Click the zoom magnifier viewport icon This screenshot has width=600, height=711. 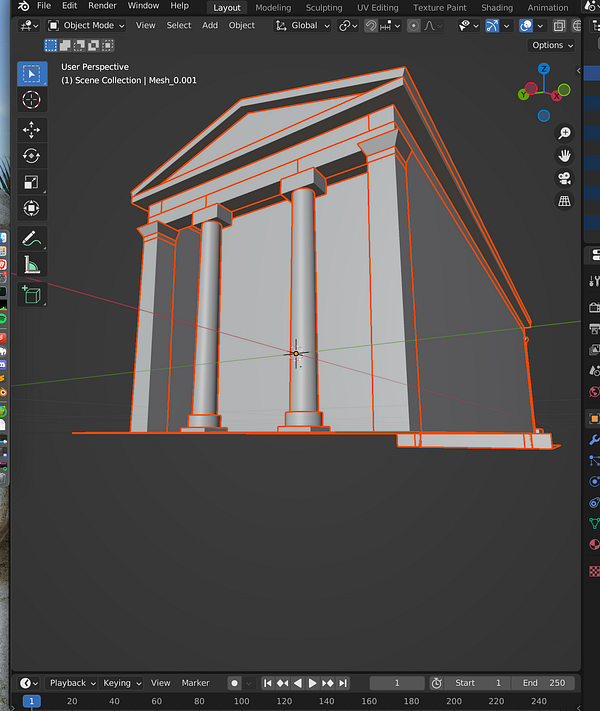(564, 133)
